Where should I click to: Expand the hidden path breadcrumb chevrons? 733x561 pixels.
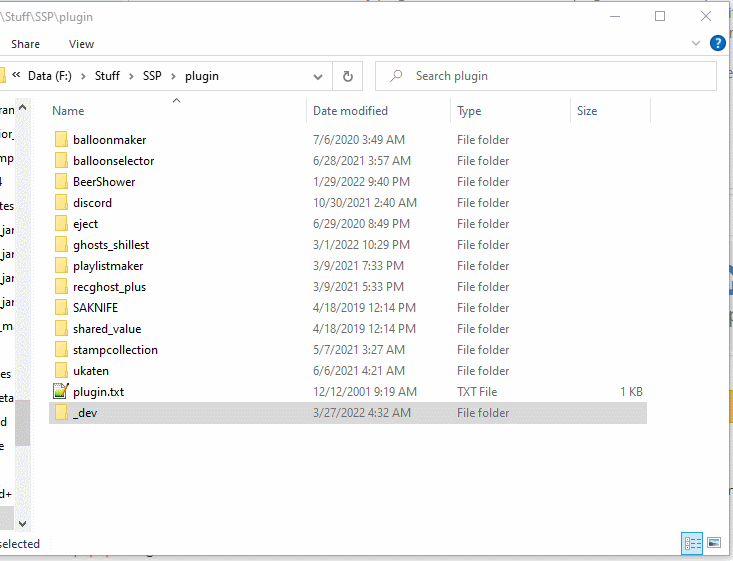pyautogui.click(x=16, y=76)
